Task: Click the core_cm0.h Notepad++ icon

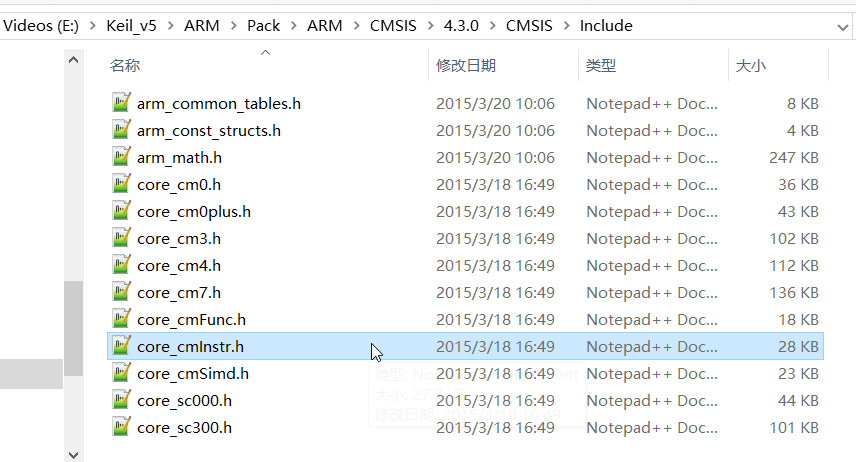Action: click(121, 183)
